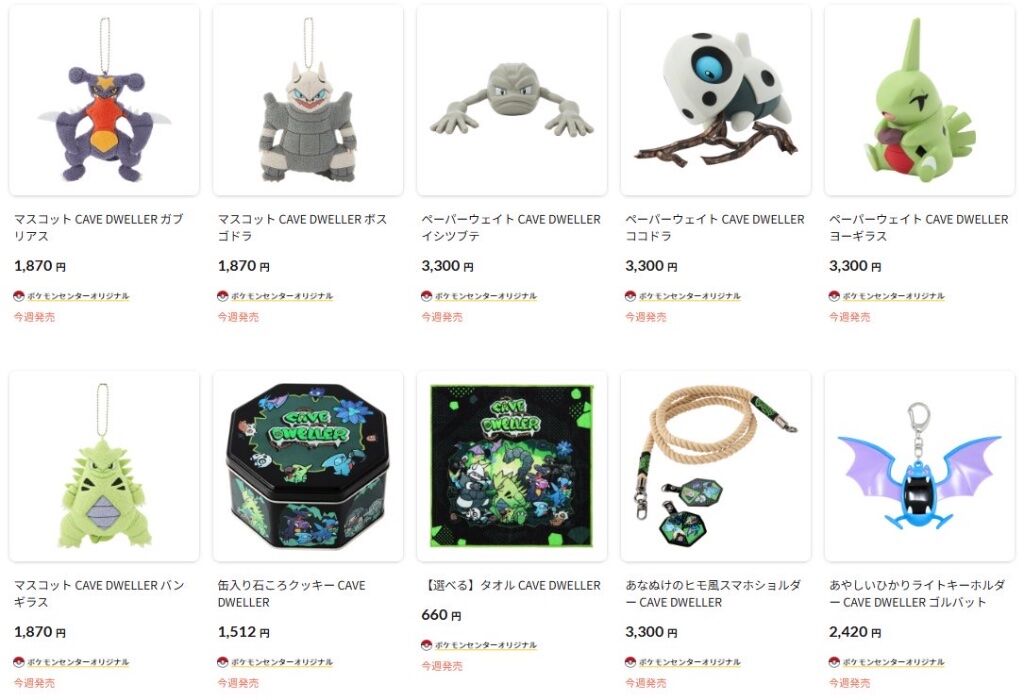
Task: Open ペーパーウェイト CAVE DWELLER イシツブテ title link
Action: click(511, 227)
